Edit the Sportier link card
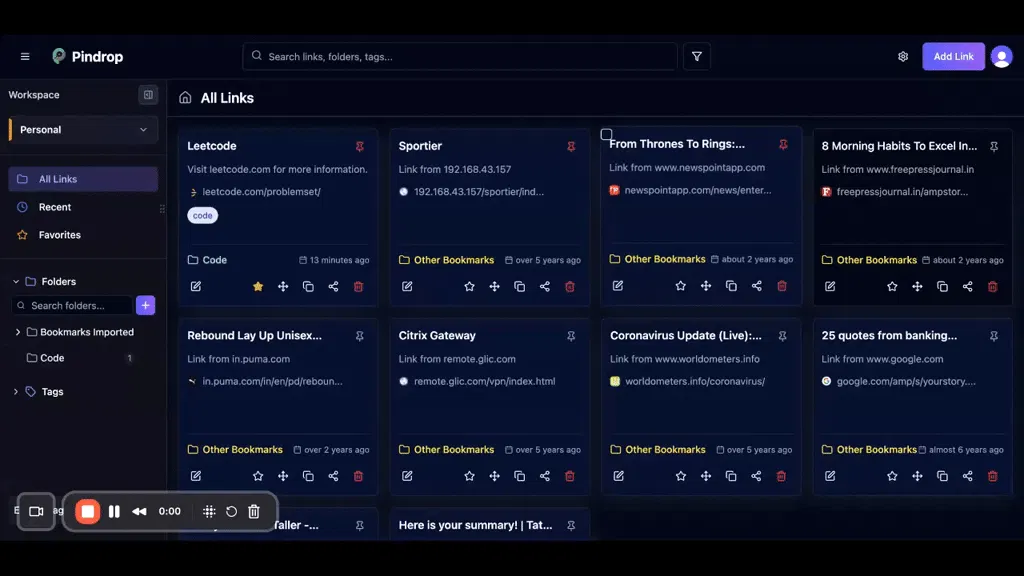This screenshot has height=576, width=1024. (408, 287)
